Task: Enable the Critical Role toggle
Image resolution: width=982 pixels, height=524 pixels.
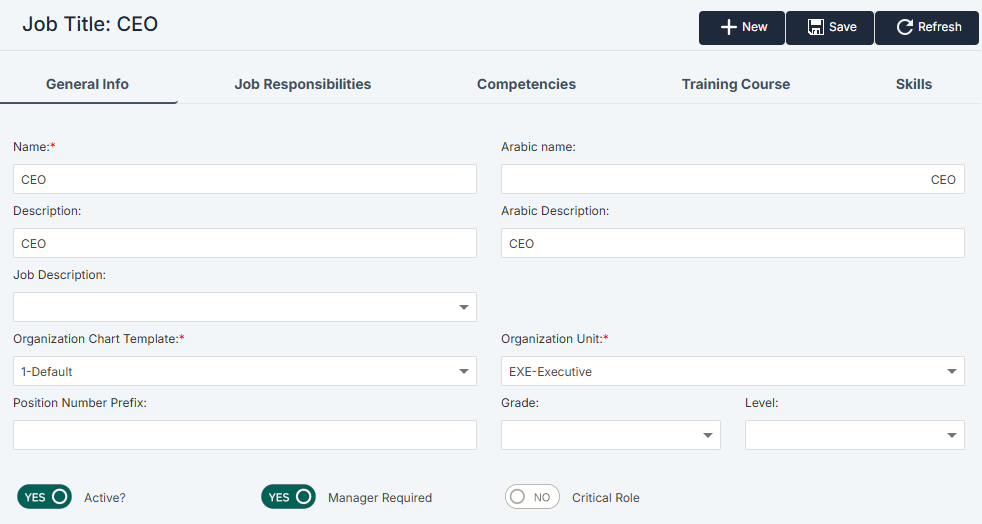Action: point(532,497)
